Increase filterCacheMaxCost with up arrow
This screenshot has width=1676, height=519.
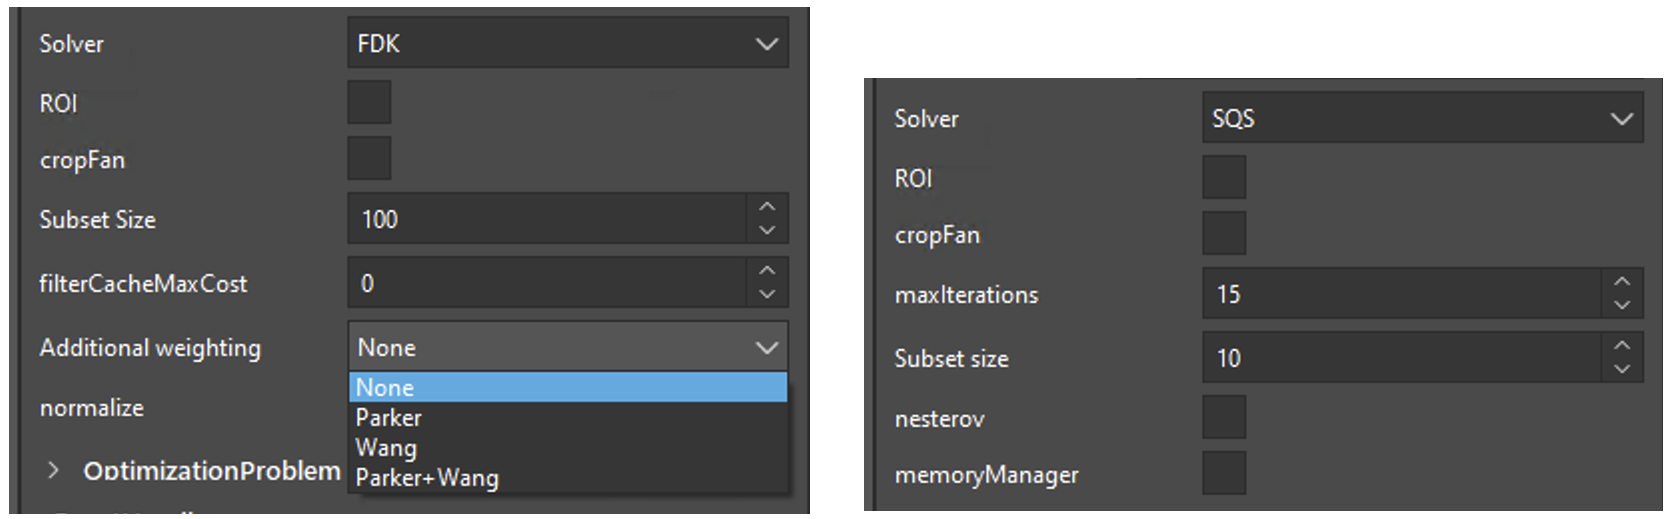point(767,270)
